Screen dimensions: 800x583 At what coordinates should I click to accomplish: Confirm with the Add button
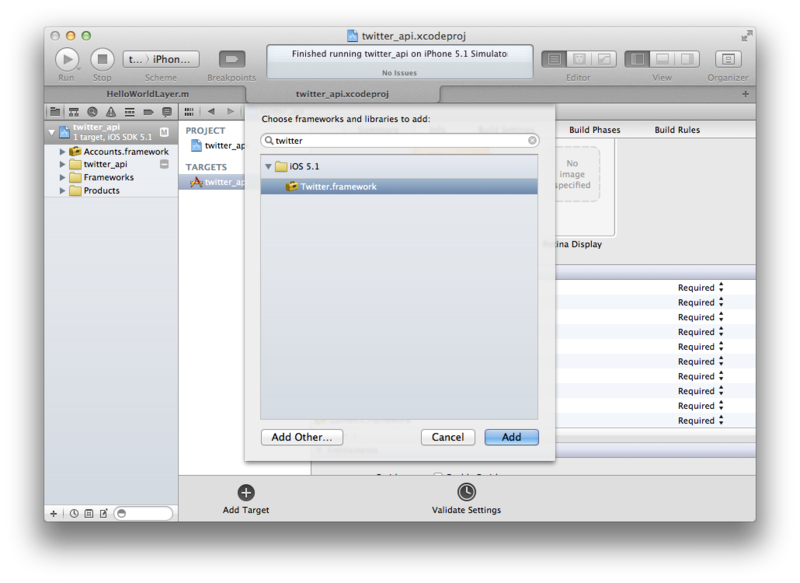click(x=511, y=437)
